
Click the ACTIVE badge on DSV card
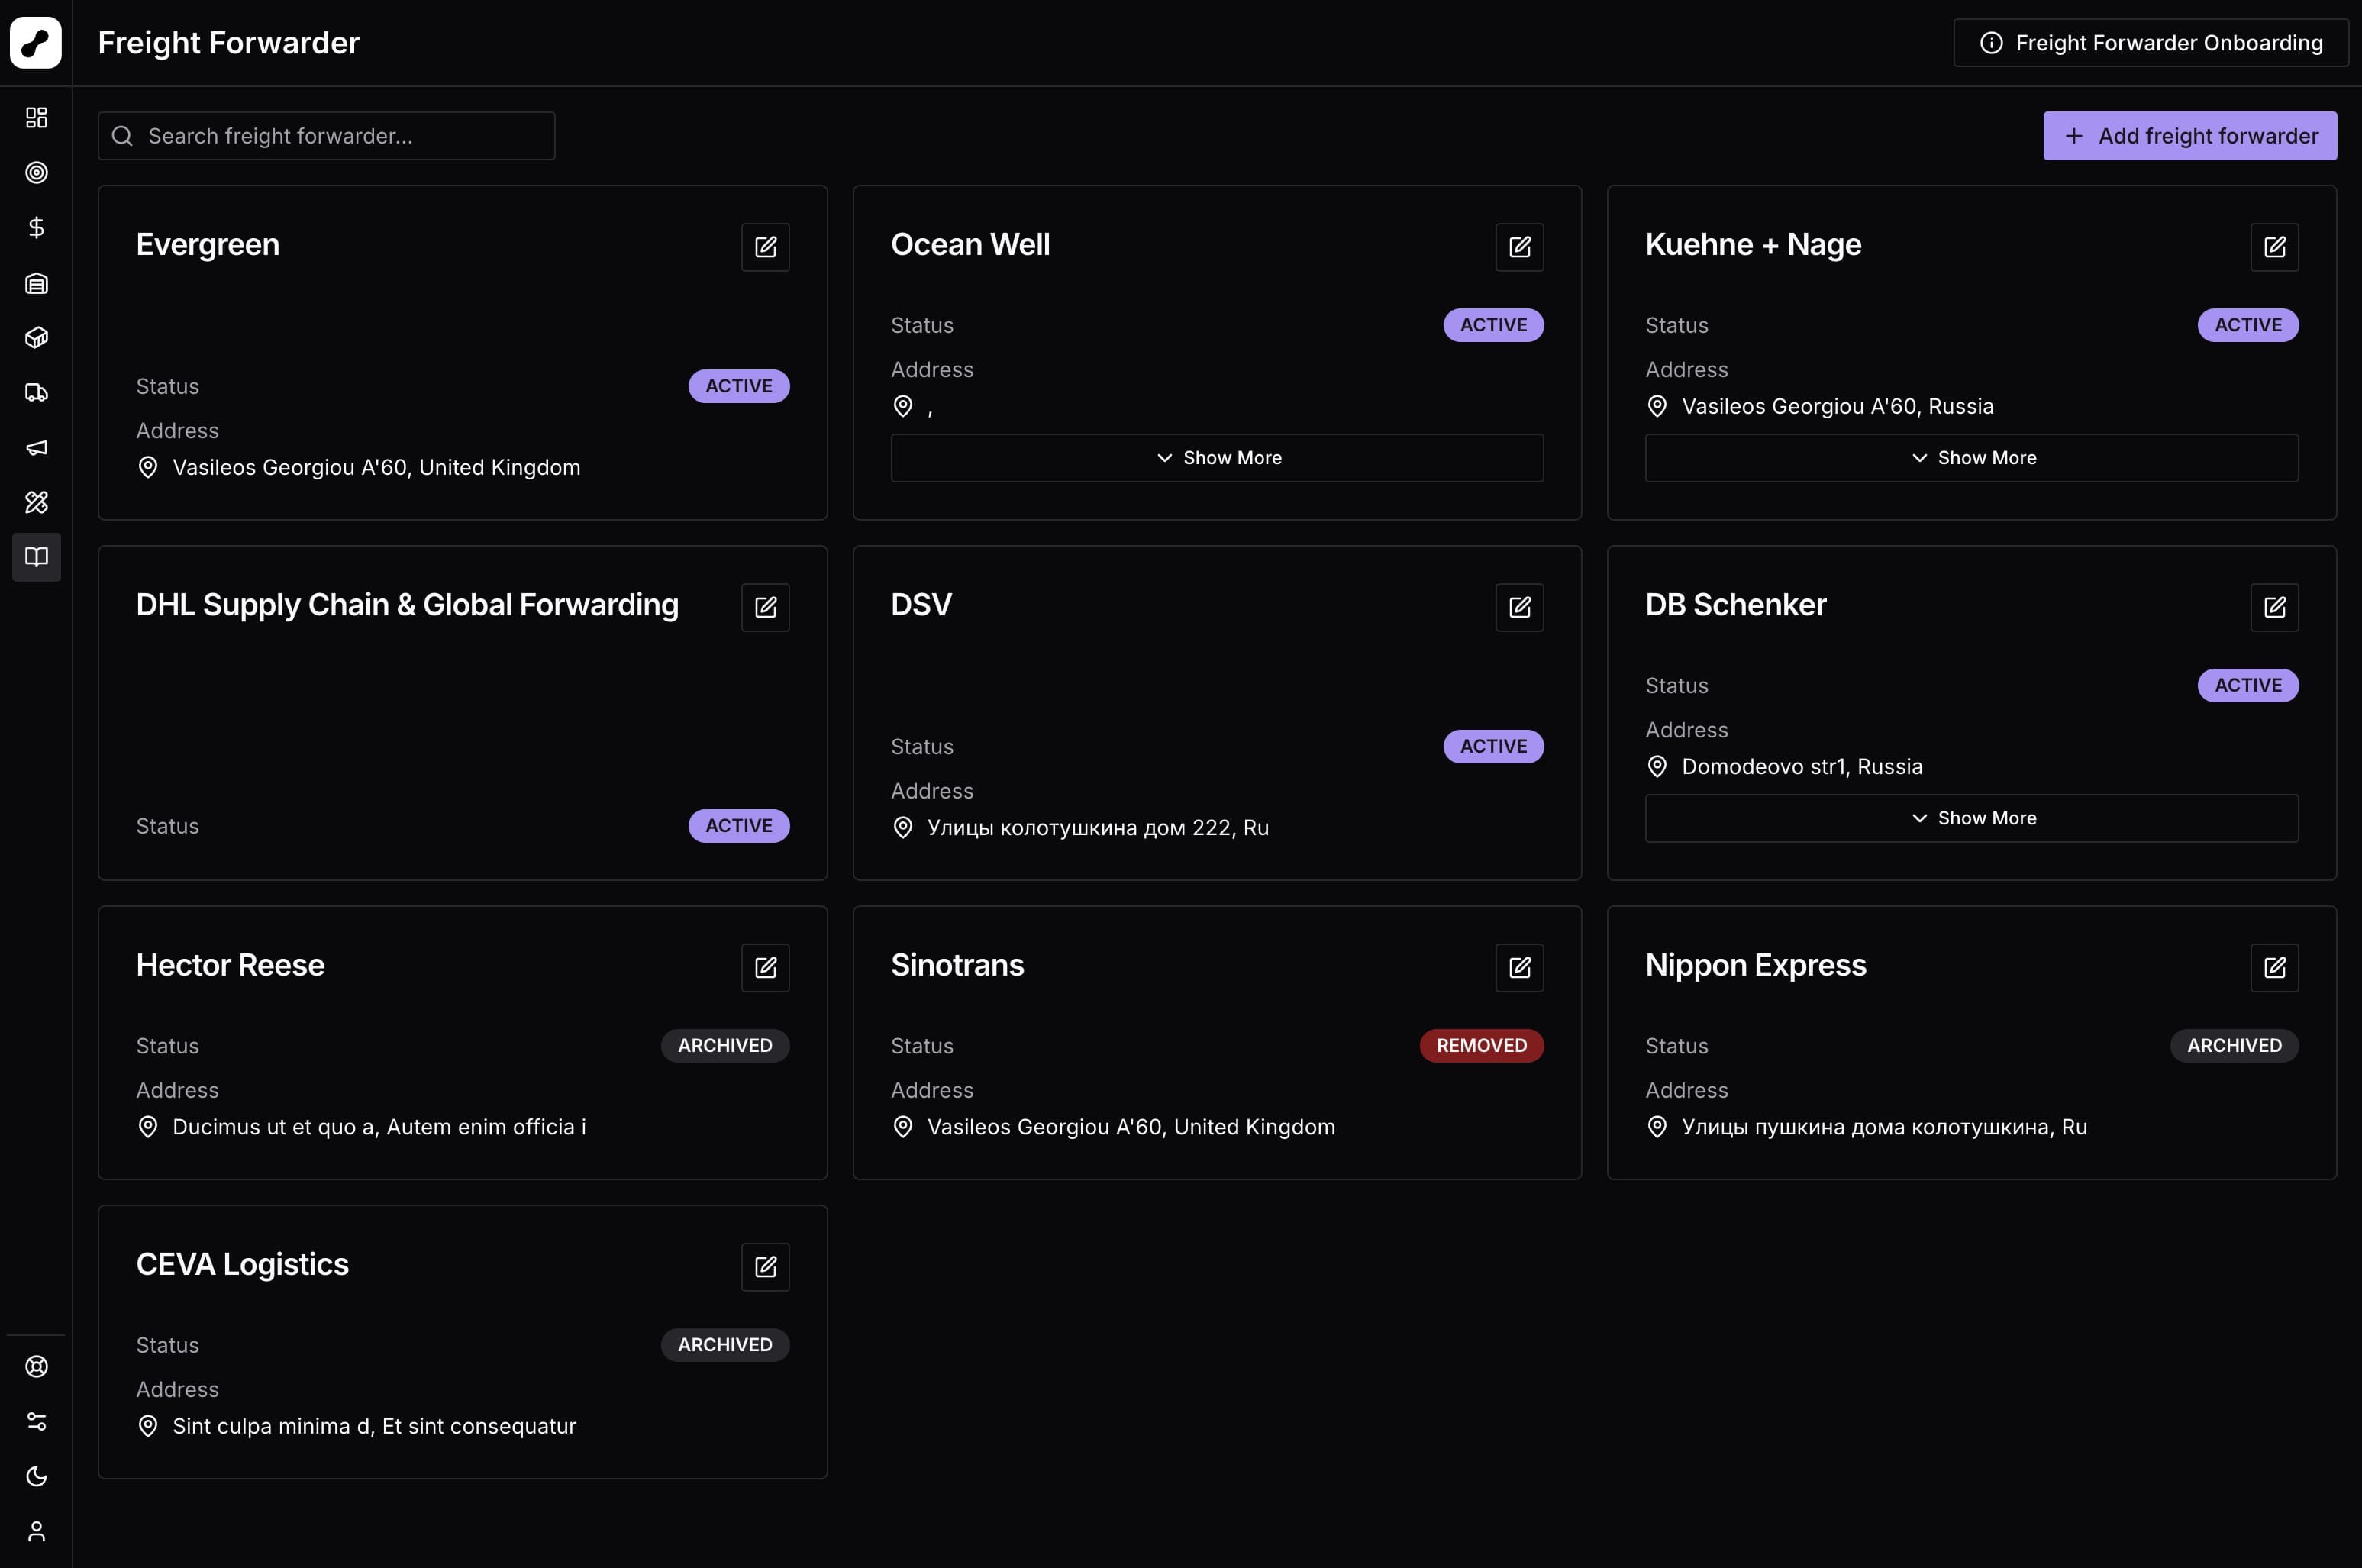pyautogui.click(x=1494, y=747)
